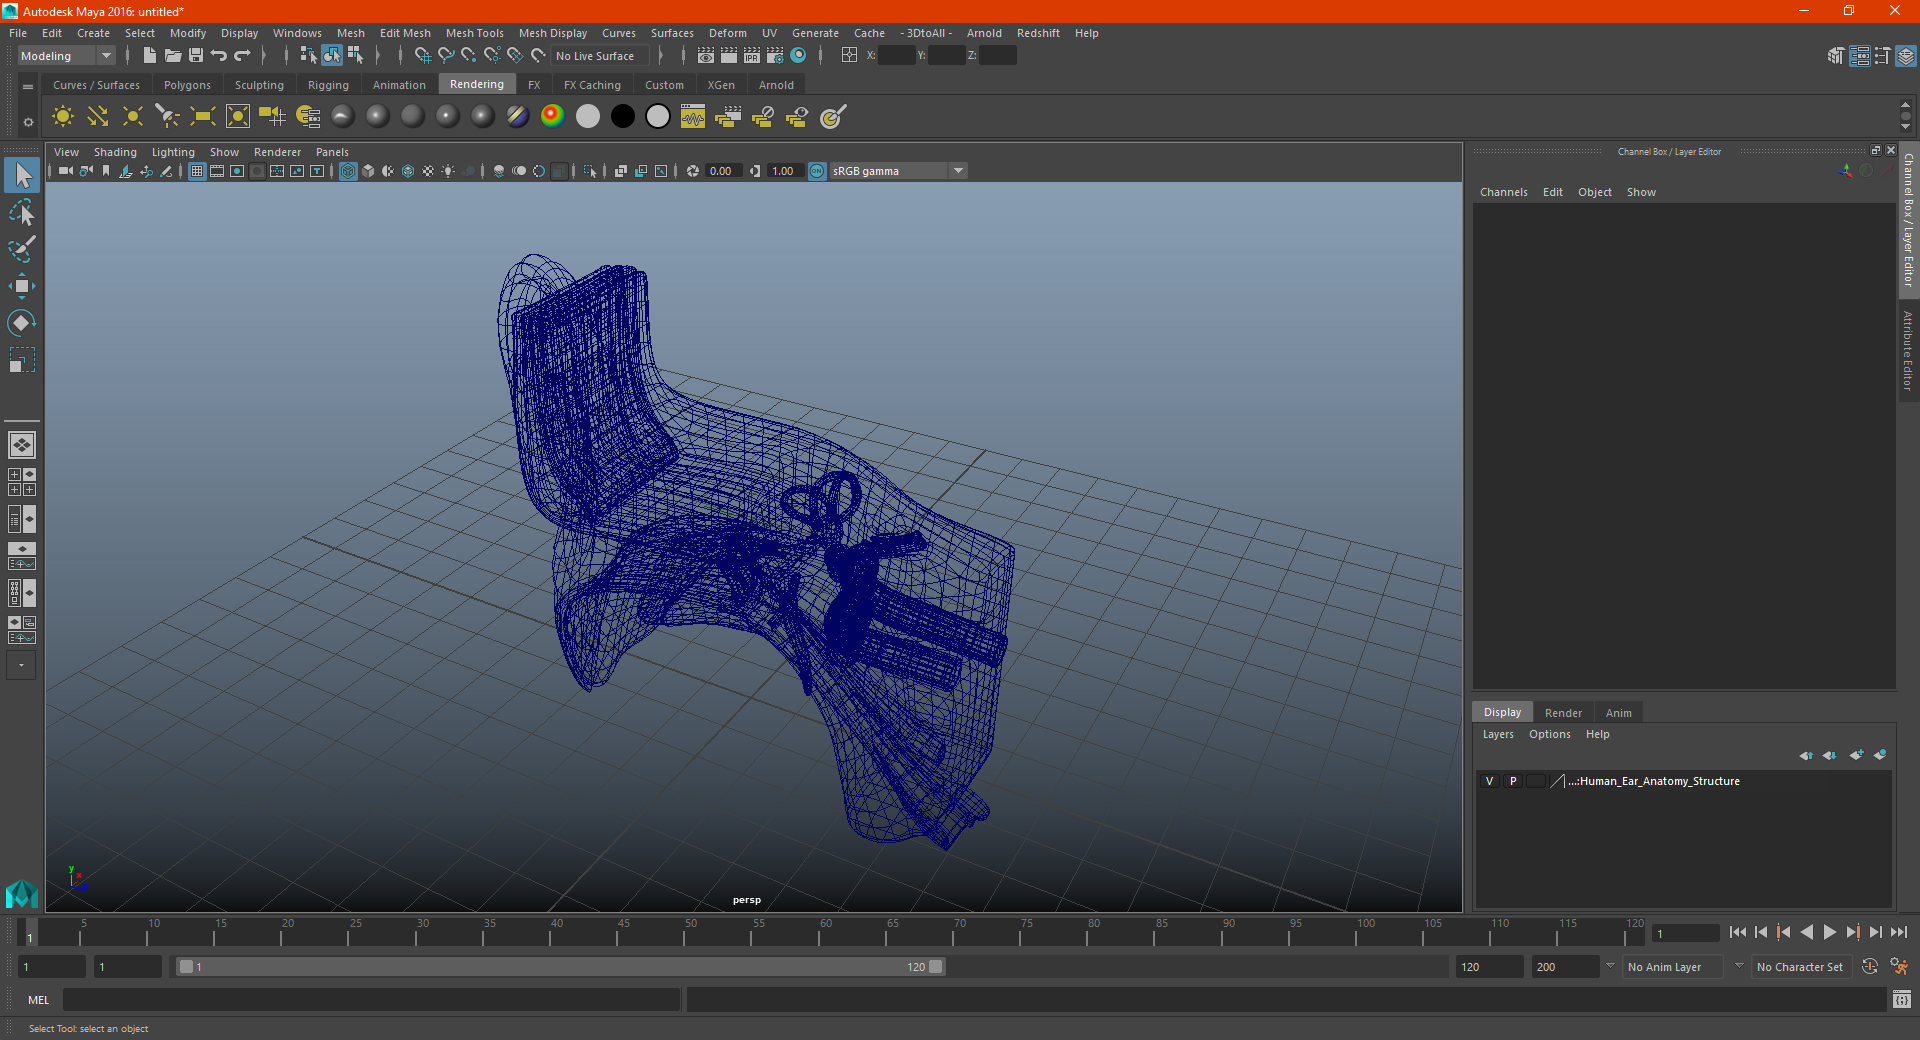This screenshot has width=1920, height=1040.
Task: Switch to the Arnold shelf tab
Action: click(776, 85)
